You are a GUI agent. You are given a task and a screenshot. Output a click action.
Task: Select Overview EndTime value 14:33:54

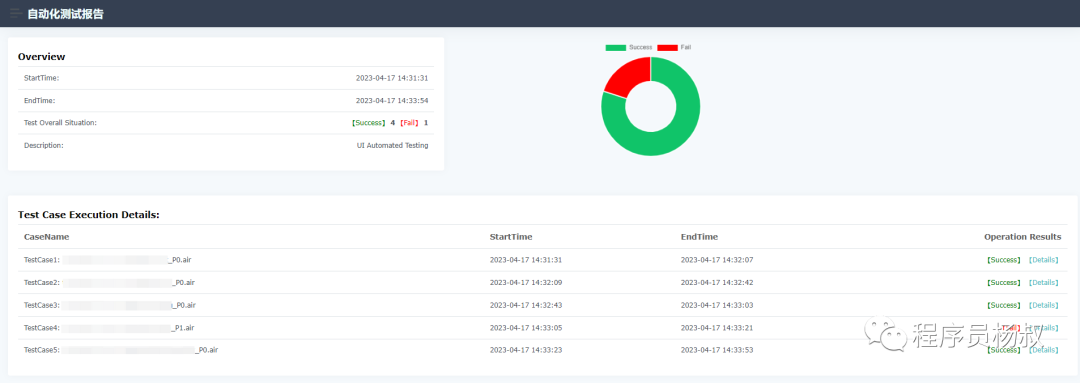point(392,101)
